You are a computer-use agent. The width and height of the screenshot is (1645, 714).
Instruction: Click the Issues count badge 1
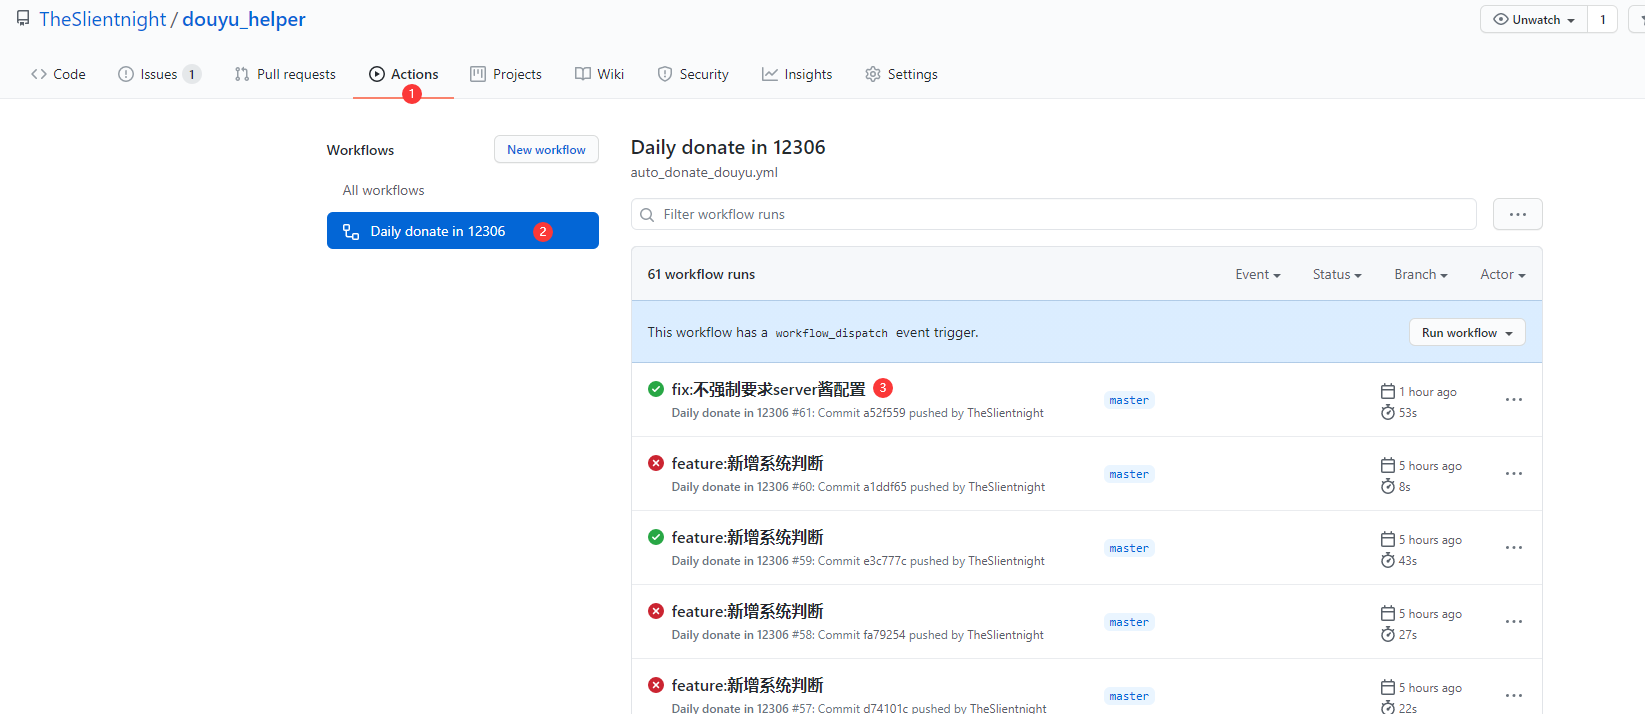[x=192, y=74]
